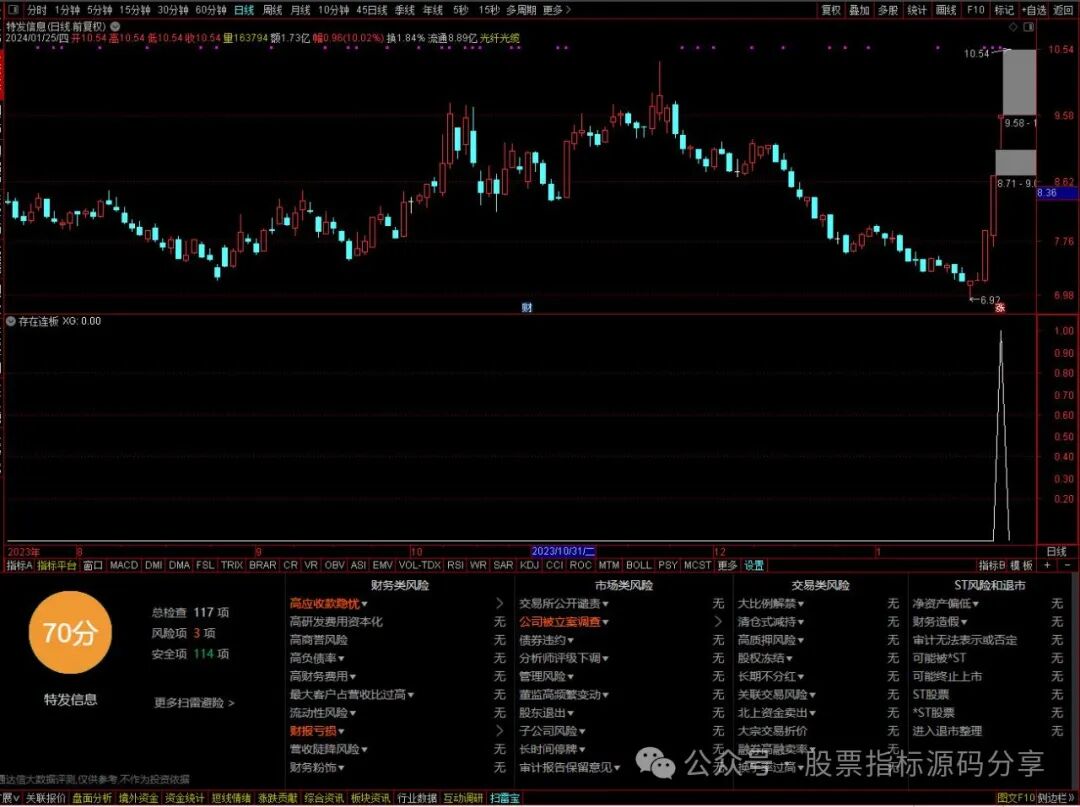
Task: Click the 标记 mark button
Action: click(x=1004, y=10)
